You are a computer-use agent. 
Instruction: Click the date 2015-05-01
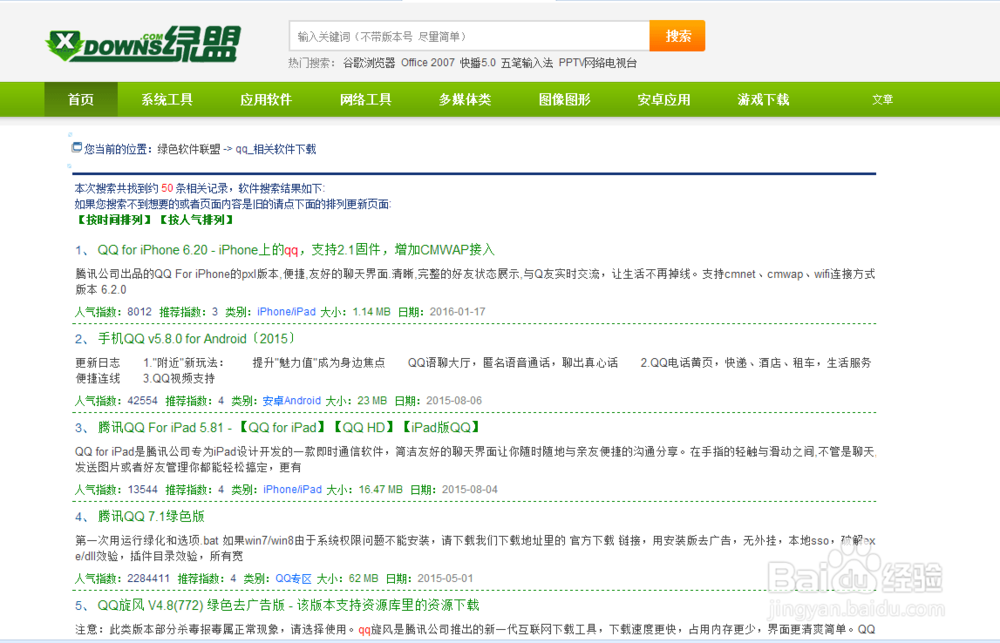(445, 579)
